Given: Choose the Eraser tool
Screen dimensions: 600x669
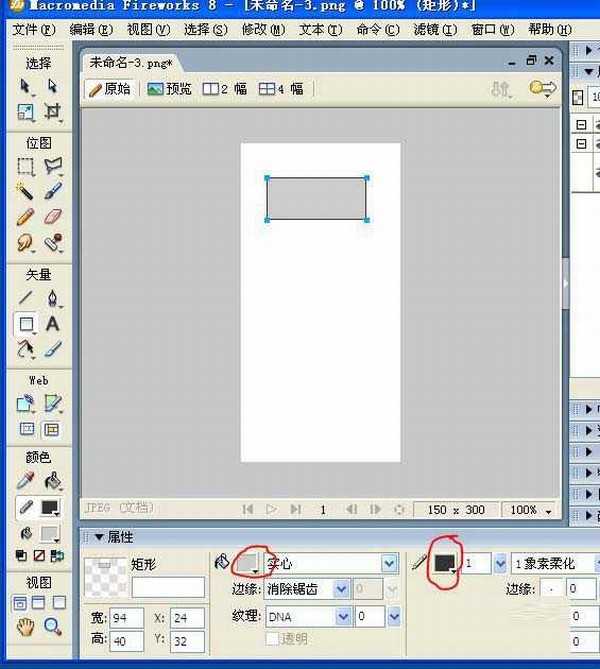Looking at the screenshot, I should (53, 216).
